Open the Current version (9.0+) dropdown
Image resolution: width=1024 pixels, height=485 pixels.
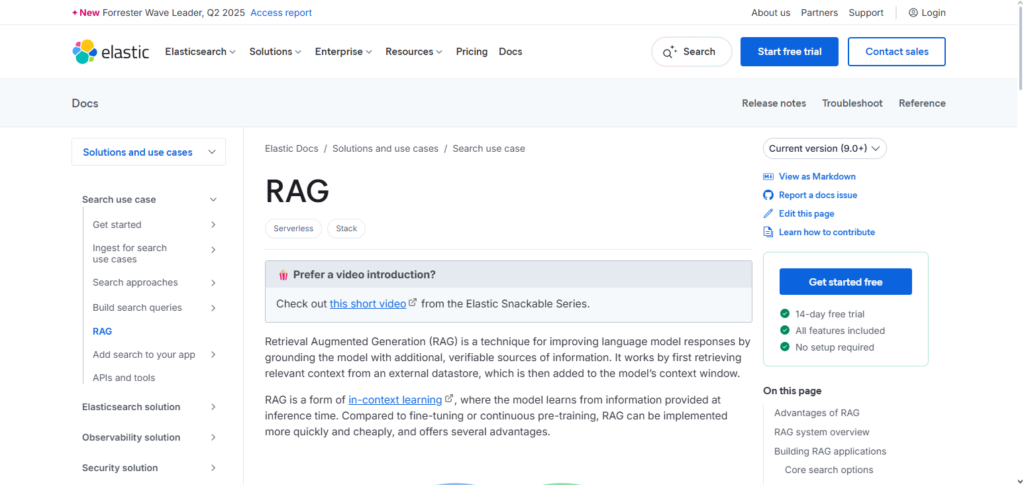(825, 148)
